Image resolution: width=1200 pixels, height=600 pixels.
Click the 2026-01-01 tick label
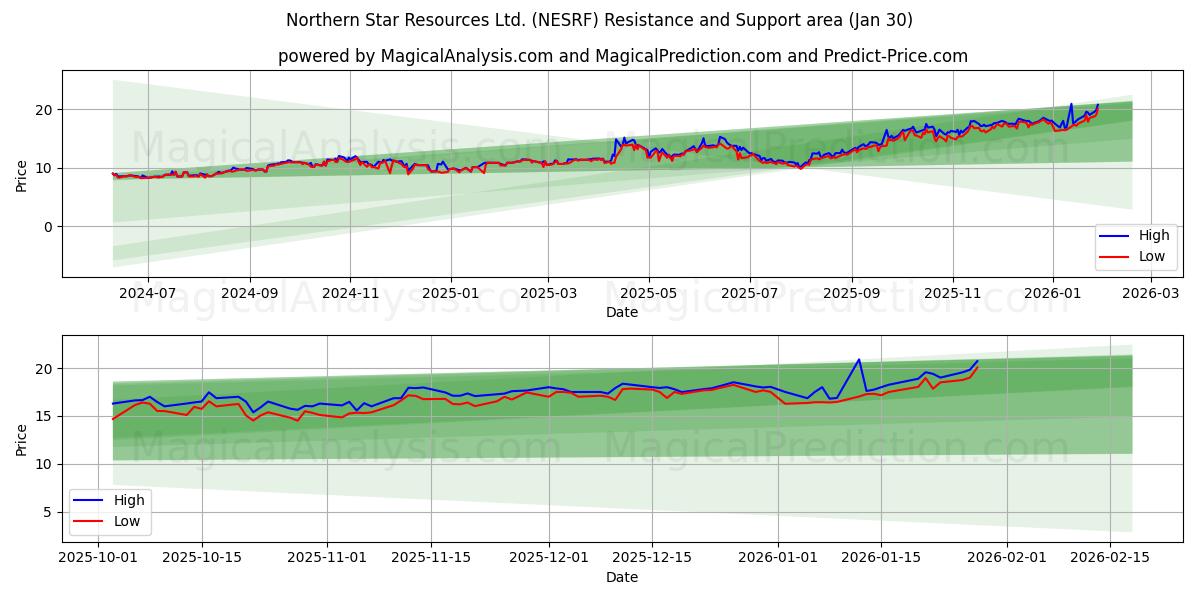tap(779, 558)
